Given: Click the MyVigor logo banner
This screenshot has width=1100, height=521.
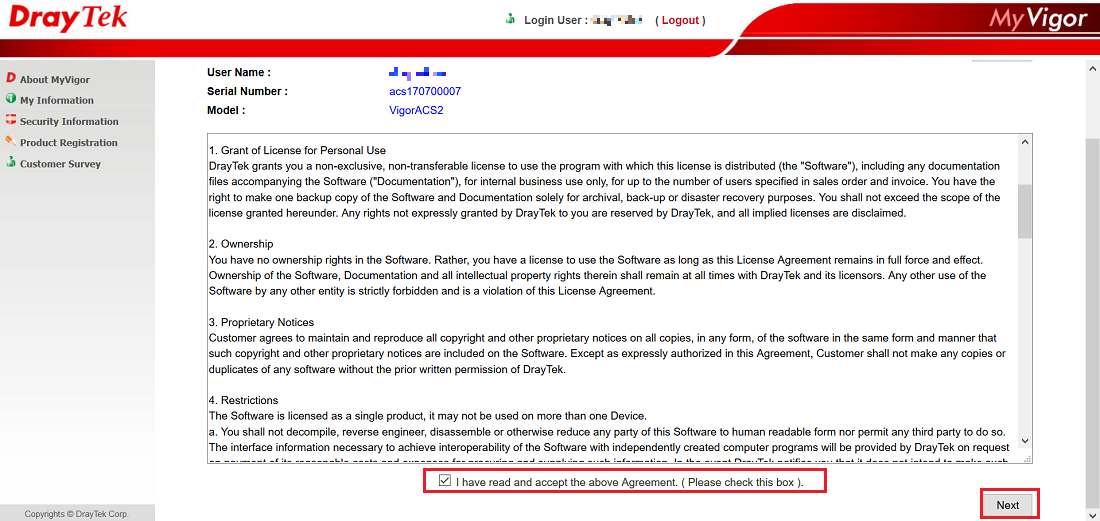Looking at the screenshot, I should coord(1038,19).
